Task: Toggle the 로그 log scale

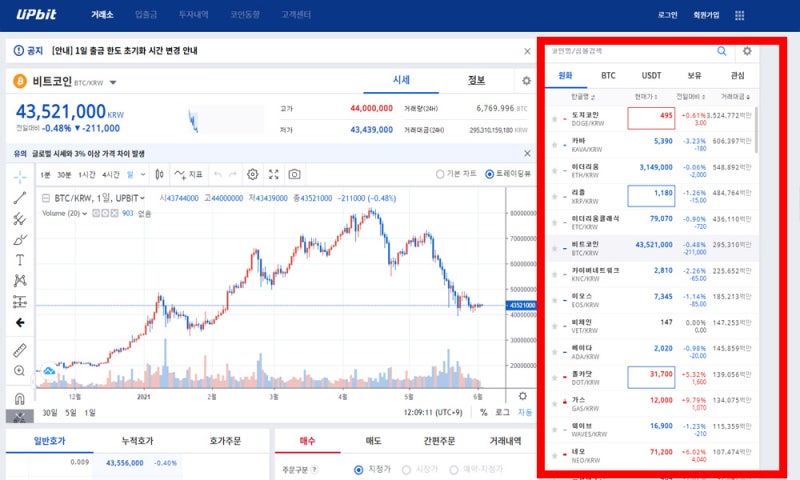Action: 503,413
